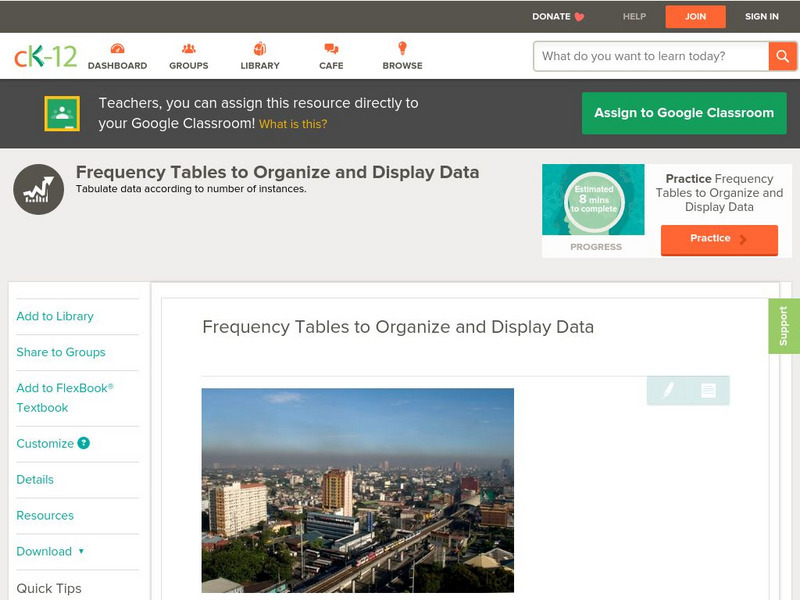Click the Join button

coord(695,16)
